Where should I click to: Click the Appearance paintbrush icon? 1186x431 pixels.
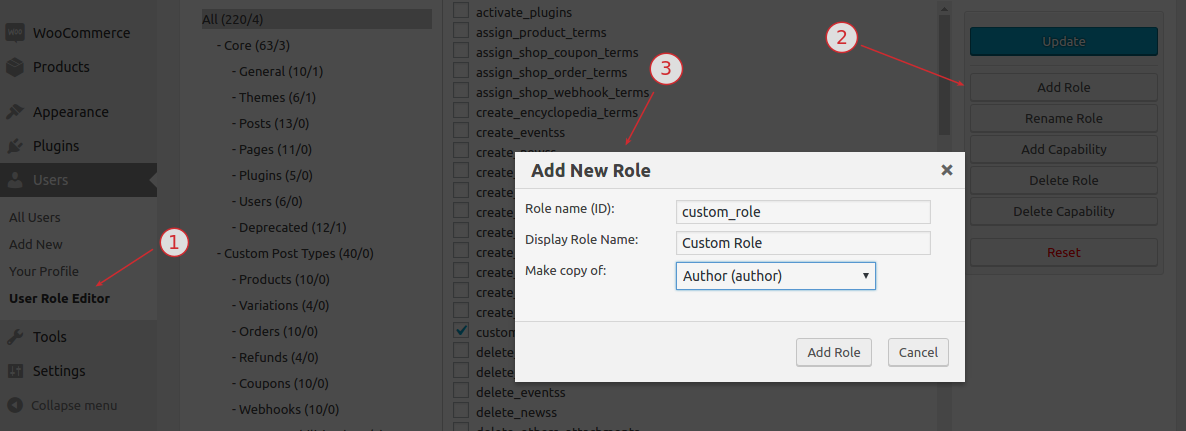(15, 112)
